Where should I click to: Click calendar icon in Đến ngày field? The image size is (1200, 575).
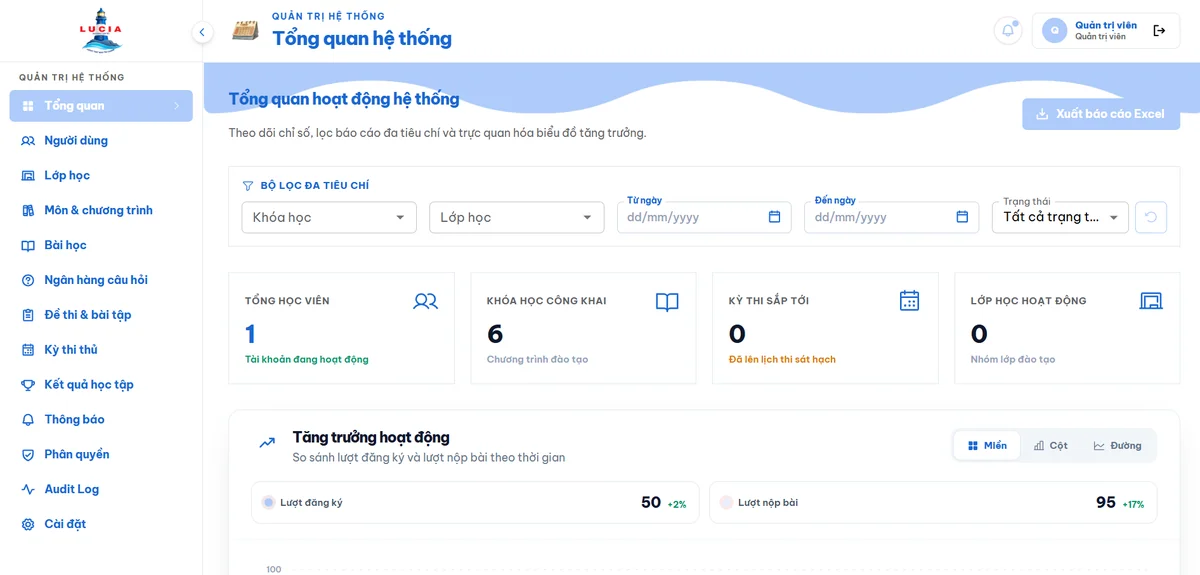pos(962,217)
